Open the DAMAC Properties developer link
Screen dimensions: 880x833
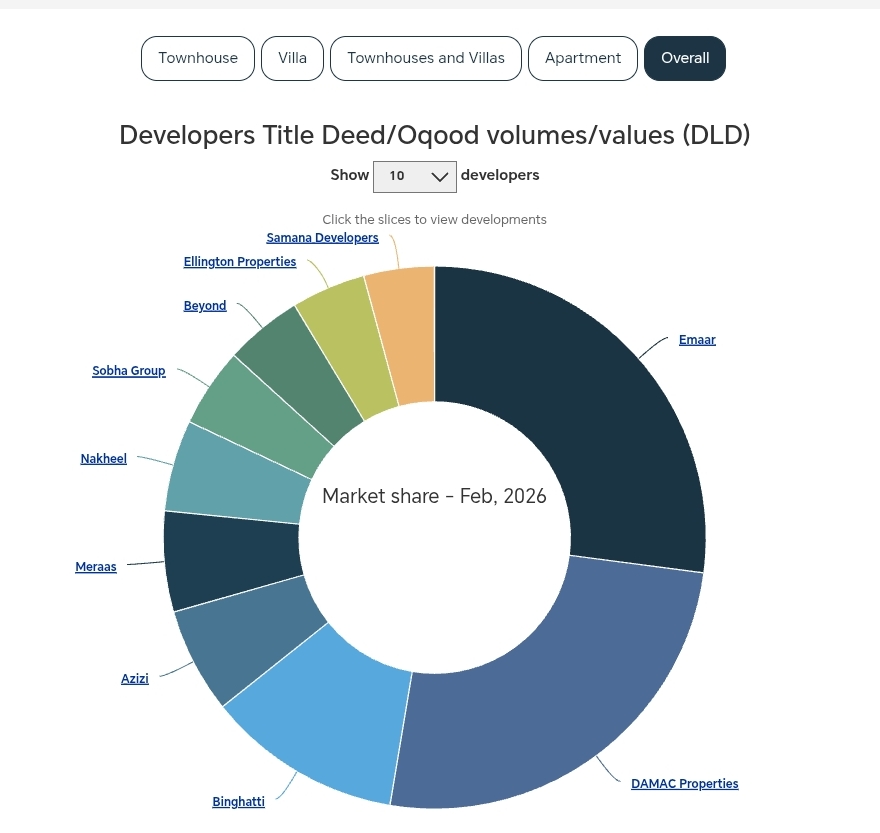tap(684, 783)
